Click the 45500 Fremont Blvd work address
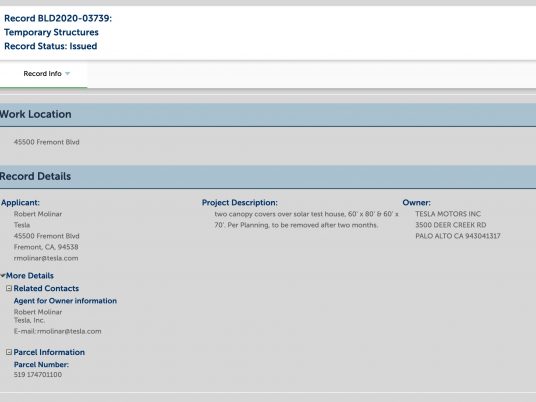The image size is (536, 402). point(46,142)
